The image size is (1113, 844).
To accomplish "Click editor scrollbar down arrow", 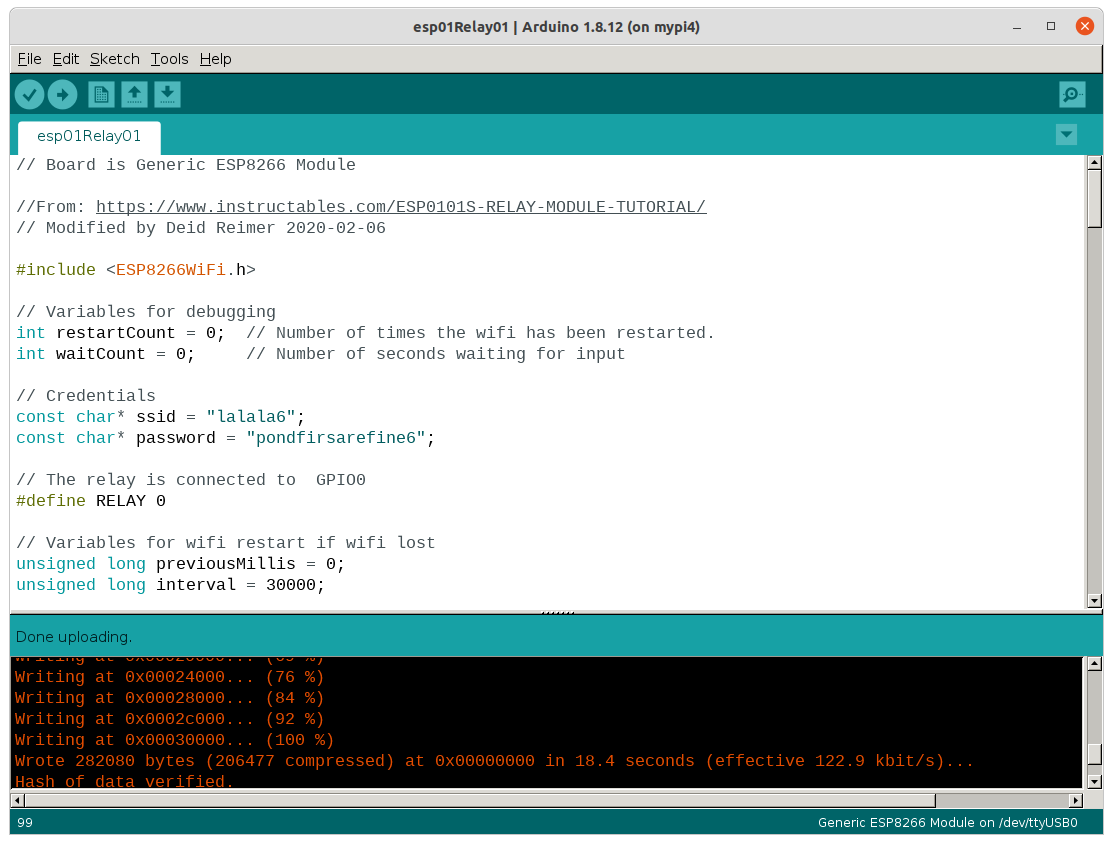I will 1095,601.
